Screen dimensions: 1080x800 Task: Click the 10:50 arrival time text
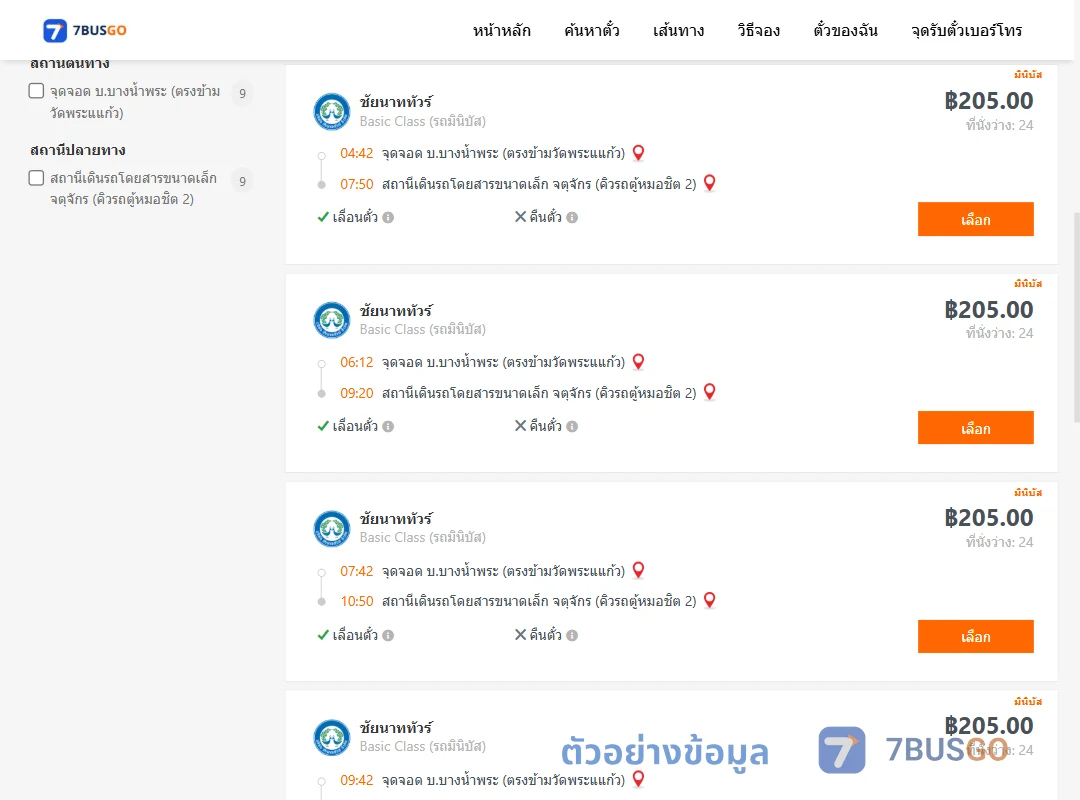point(357,601)
